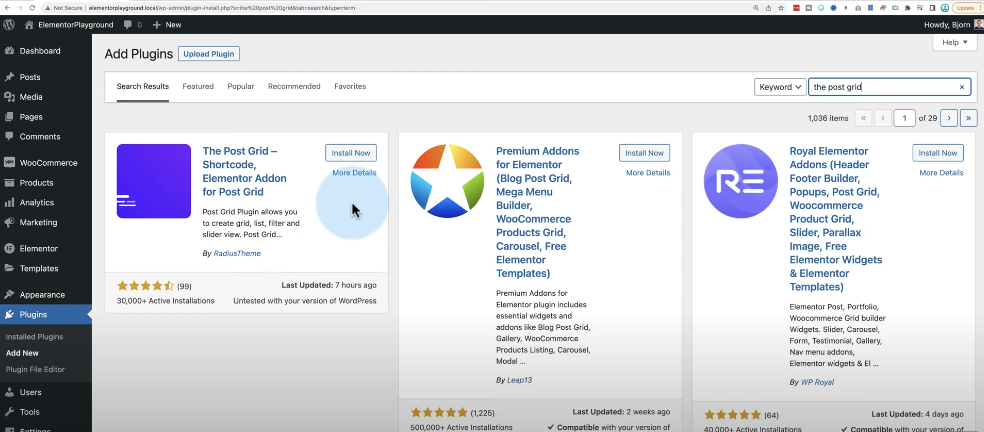The width and height of the screenshot is (984, 432).
Task: Jump to the last results page
Action: pyautogui.click(x=969, y=118)
